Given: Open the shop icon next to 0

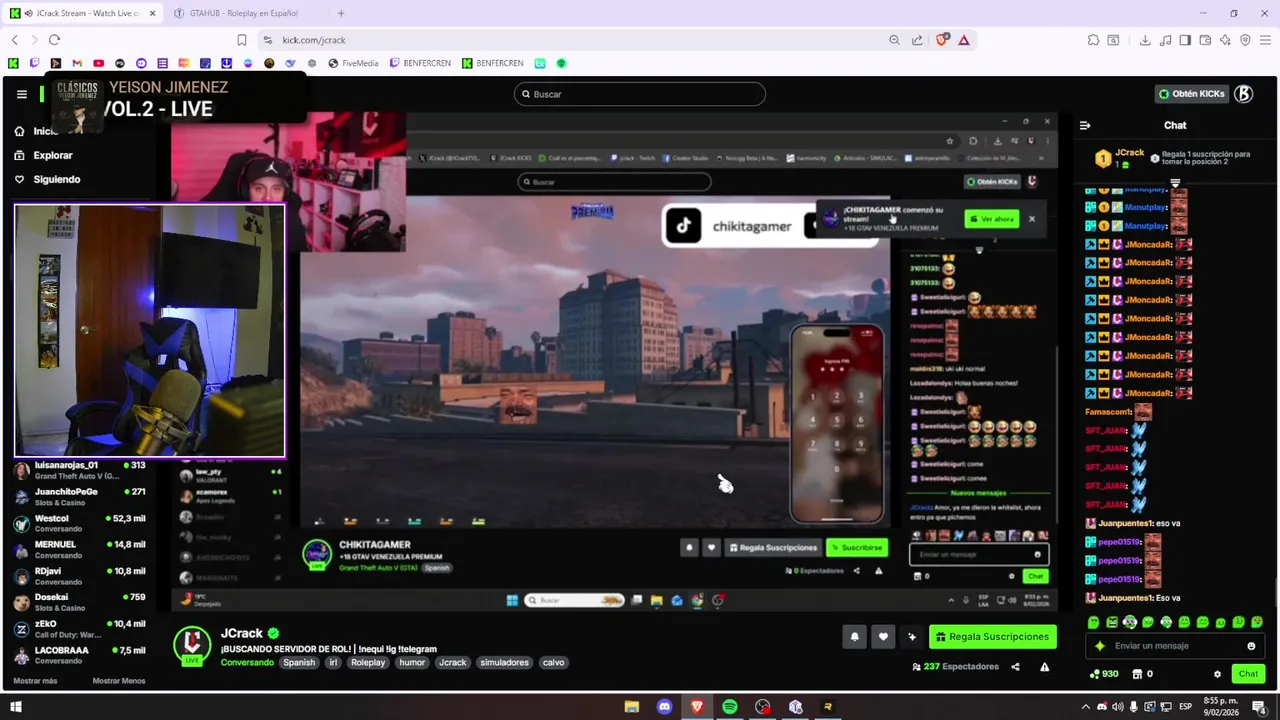Looking at the screenshot, I should [x=1137, y=674].
